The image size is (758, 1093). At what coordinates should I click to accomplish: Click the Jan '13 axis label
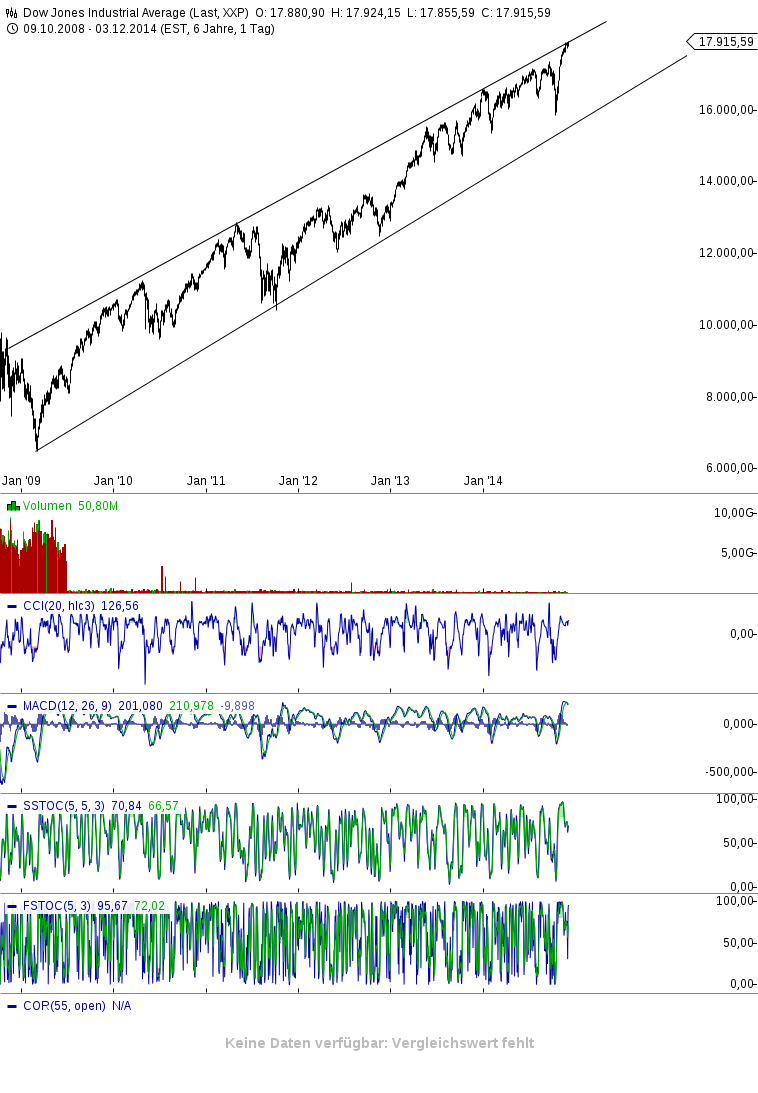(391, 481)
